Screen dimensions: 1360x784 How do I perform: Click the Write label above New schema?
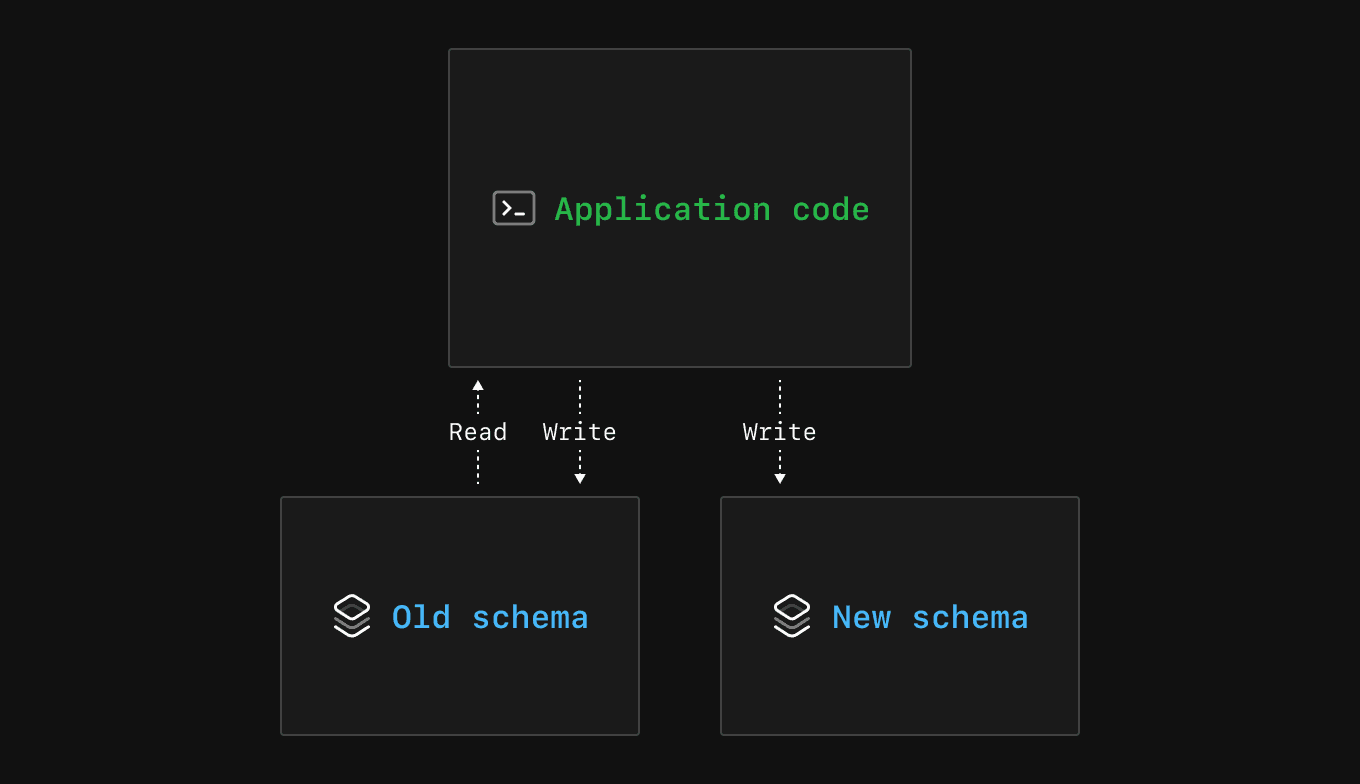[780, 432]
